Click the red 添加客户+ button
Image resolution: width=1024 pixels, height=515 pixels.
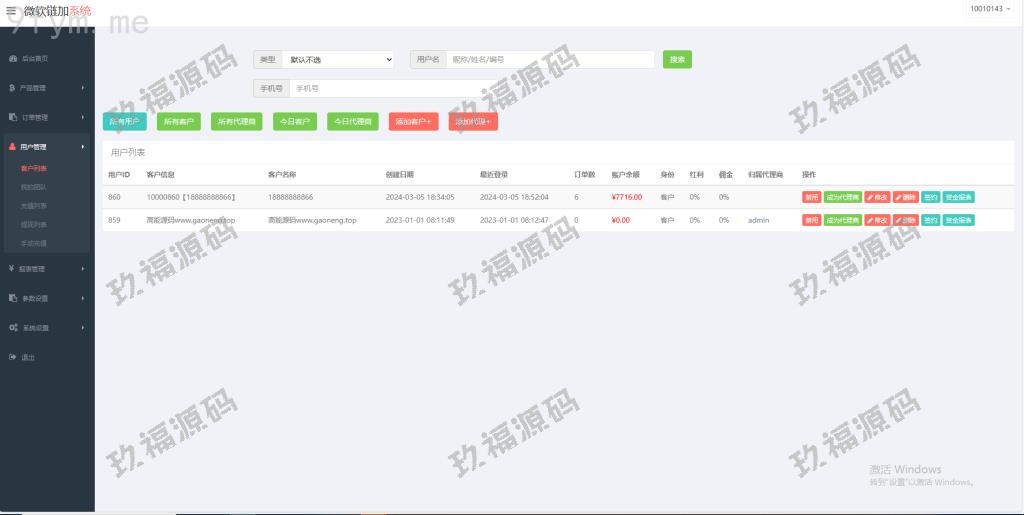tap(413, 122)
